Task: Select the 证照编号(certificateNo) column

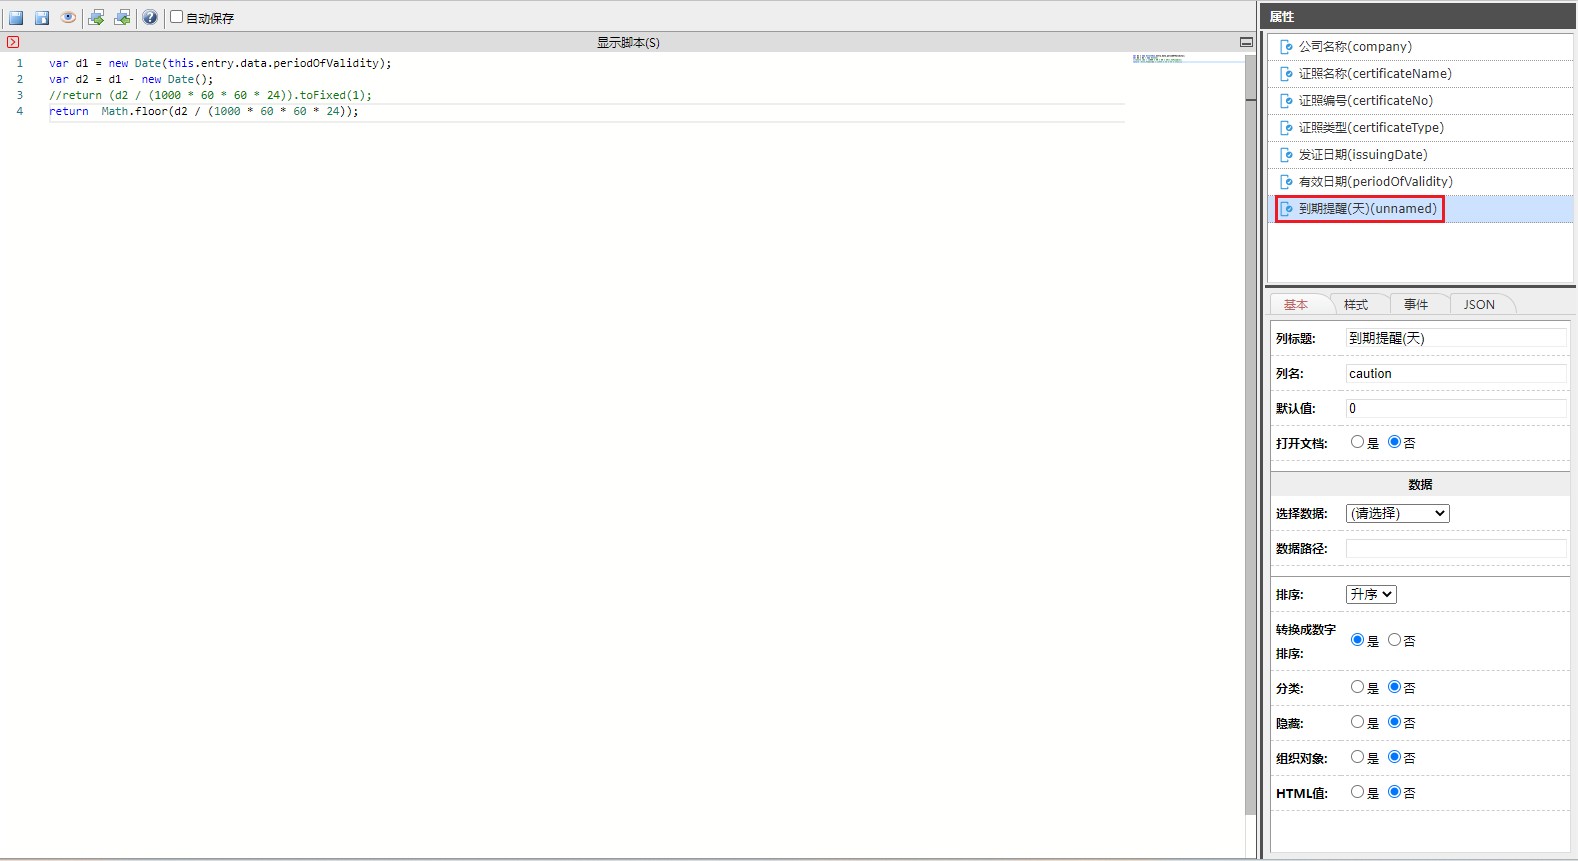Action: (1420, 101)
